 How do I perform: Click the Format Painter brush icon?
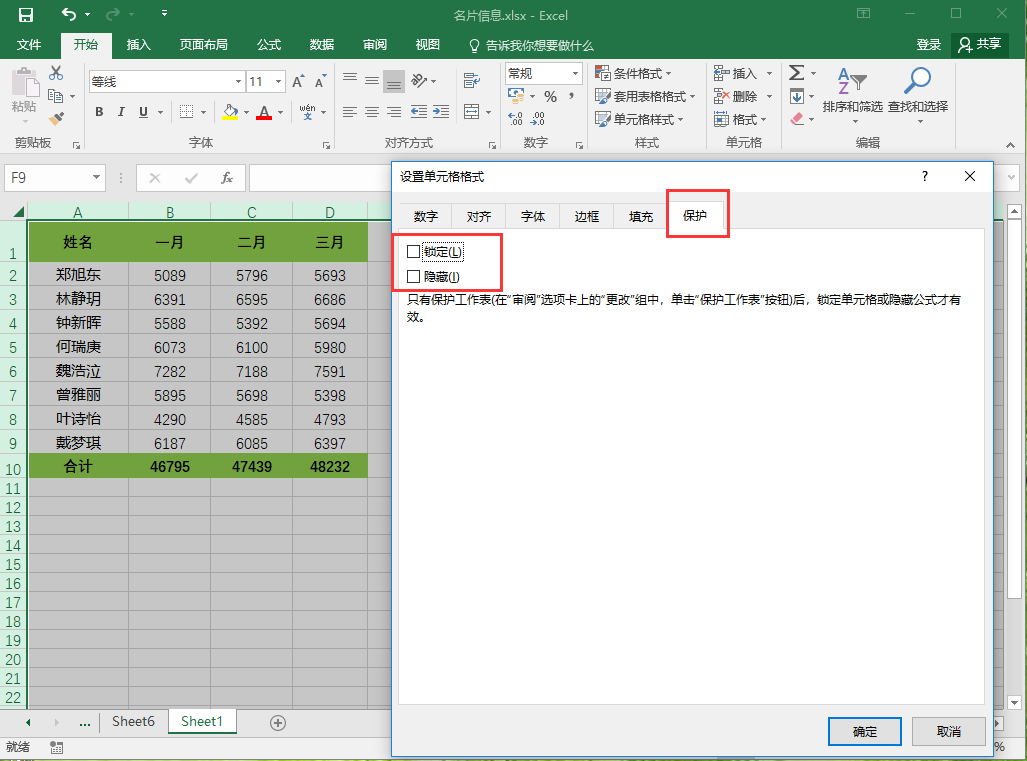coord(56,119)
